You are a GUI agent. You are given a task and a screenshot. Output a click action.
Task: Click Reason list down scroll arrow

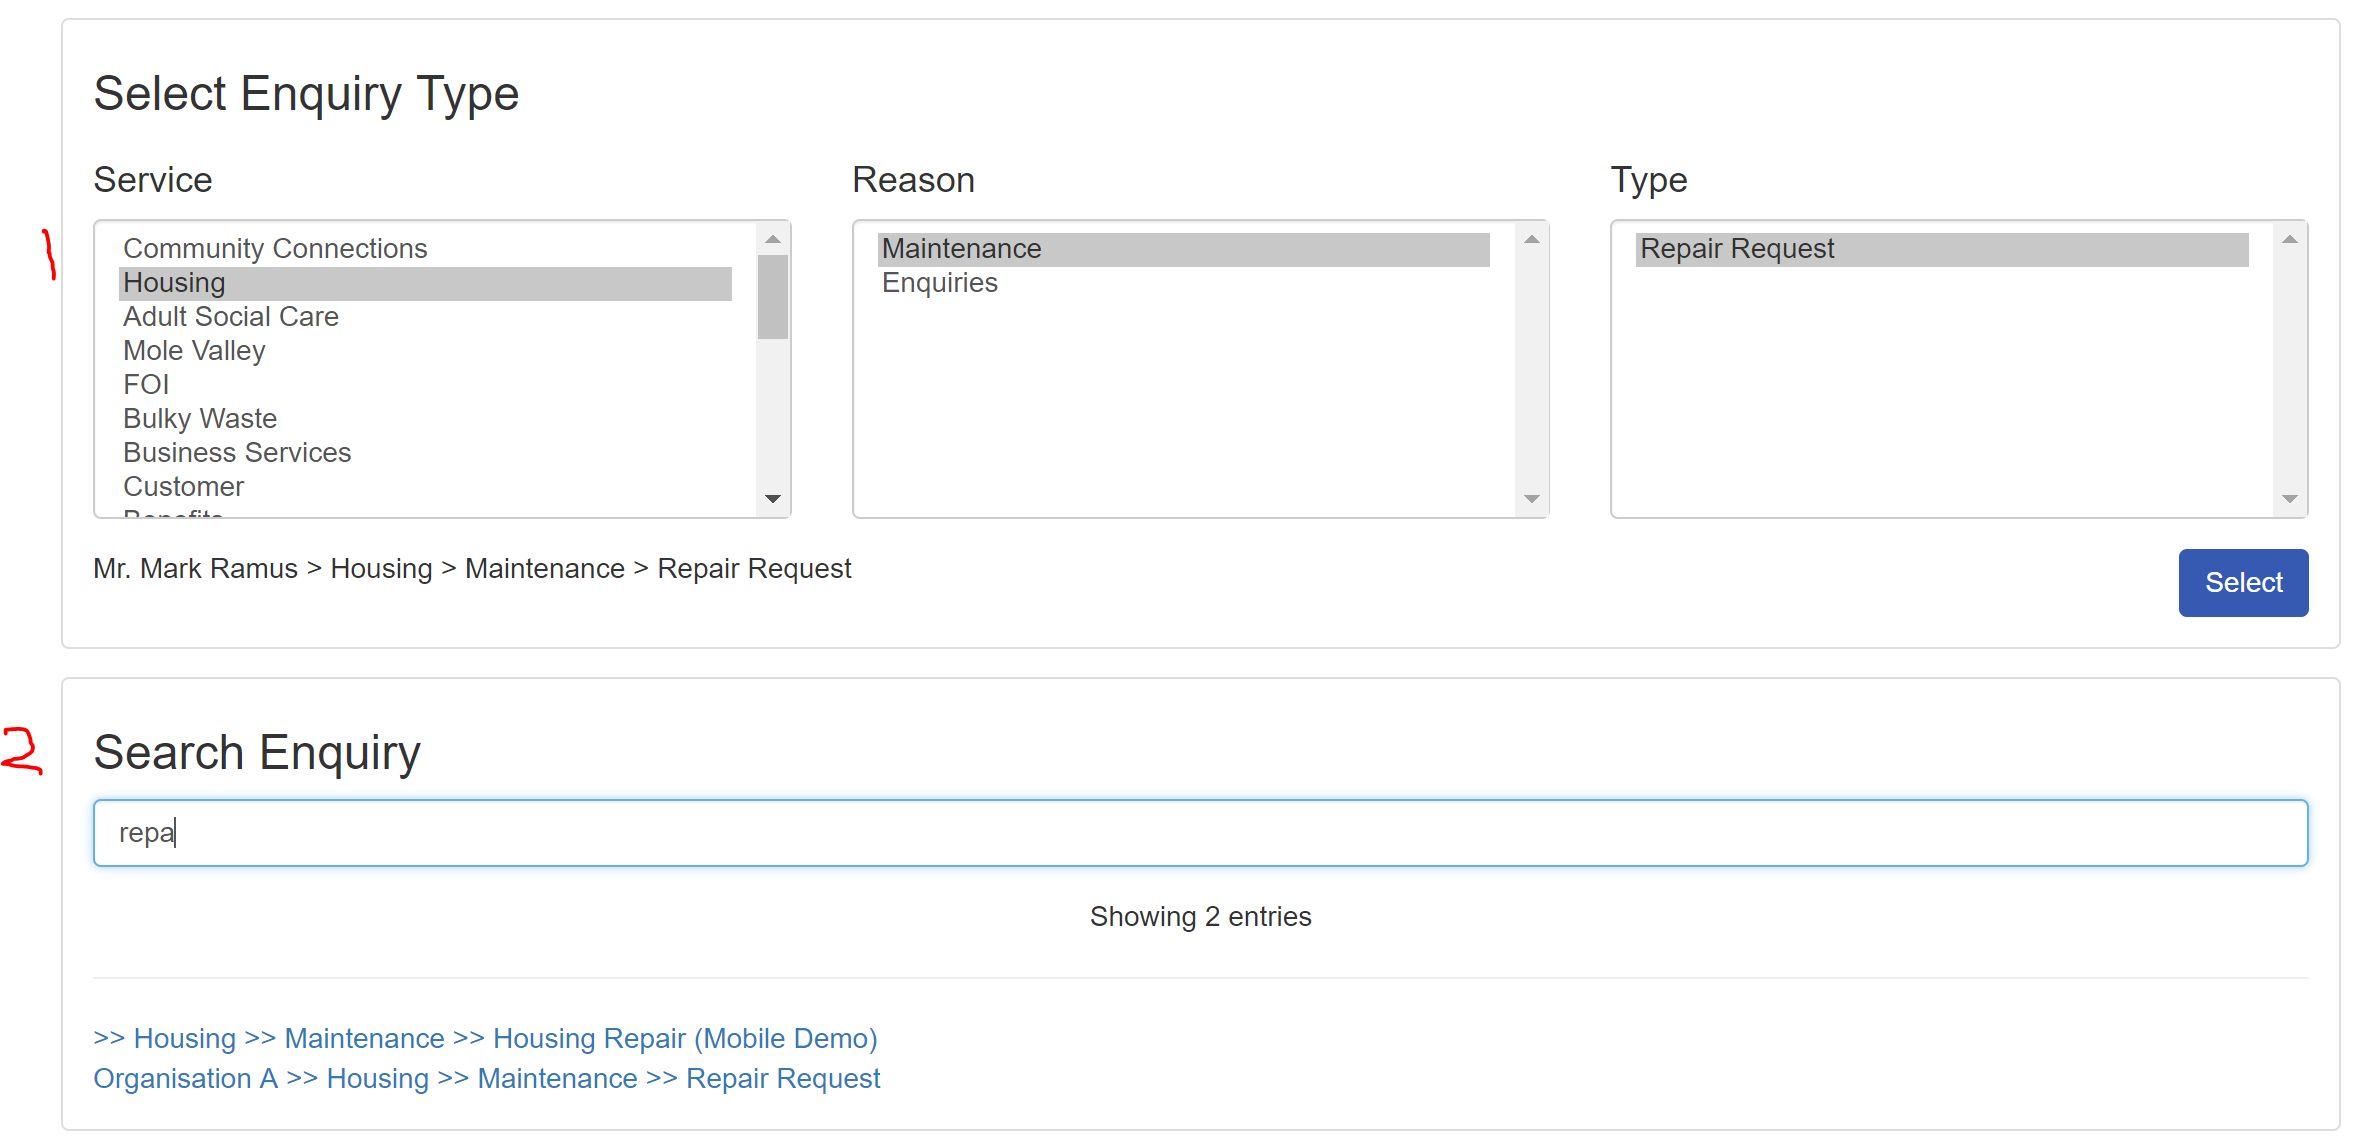(1531, 499)
